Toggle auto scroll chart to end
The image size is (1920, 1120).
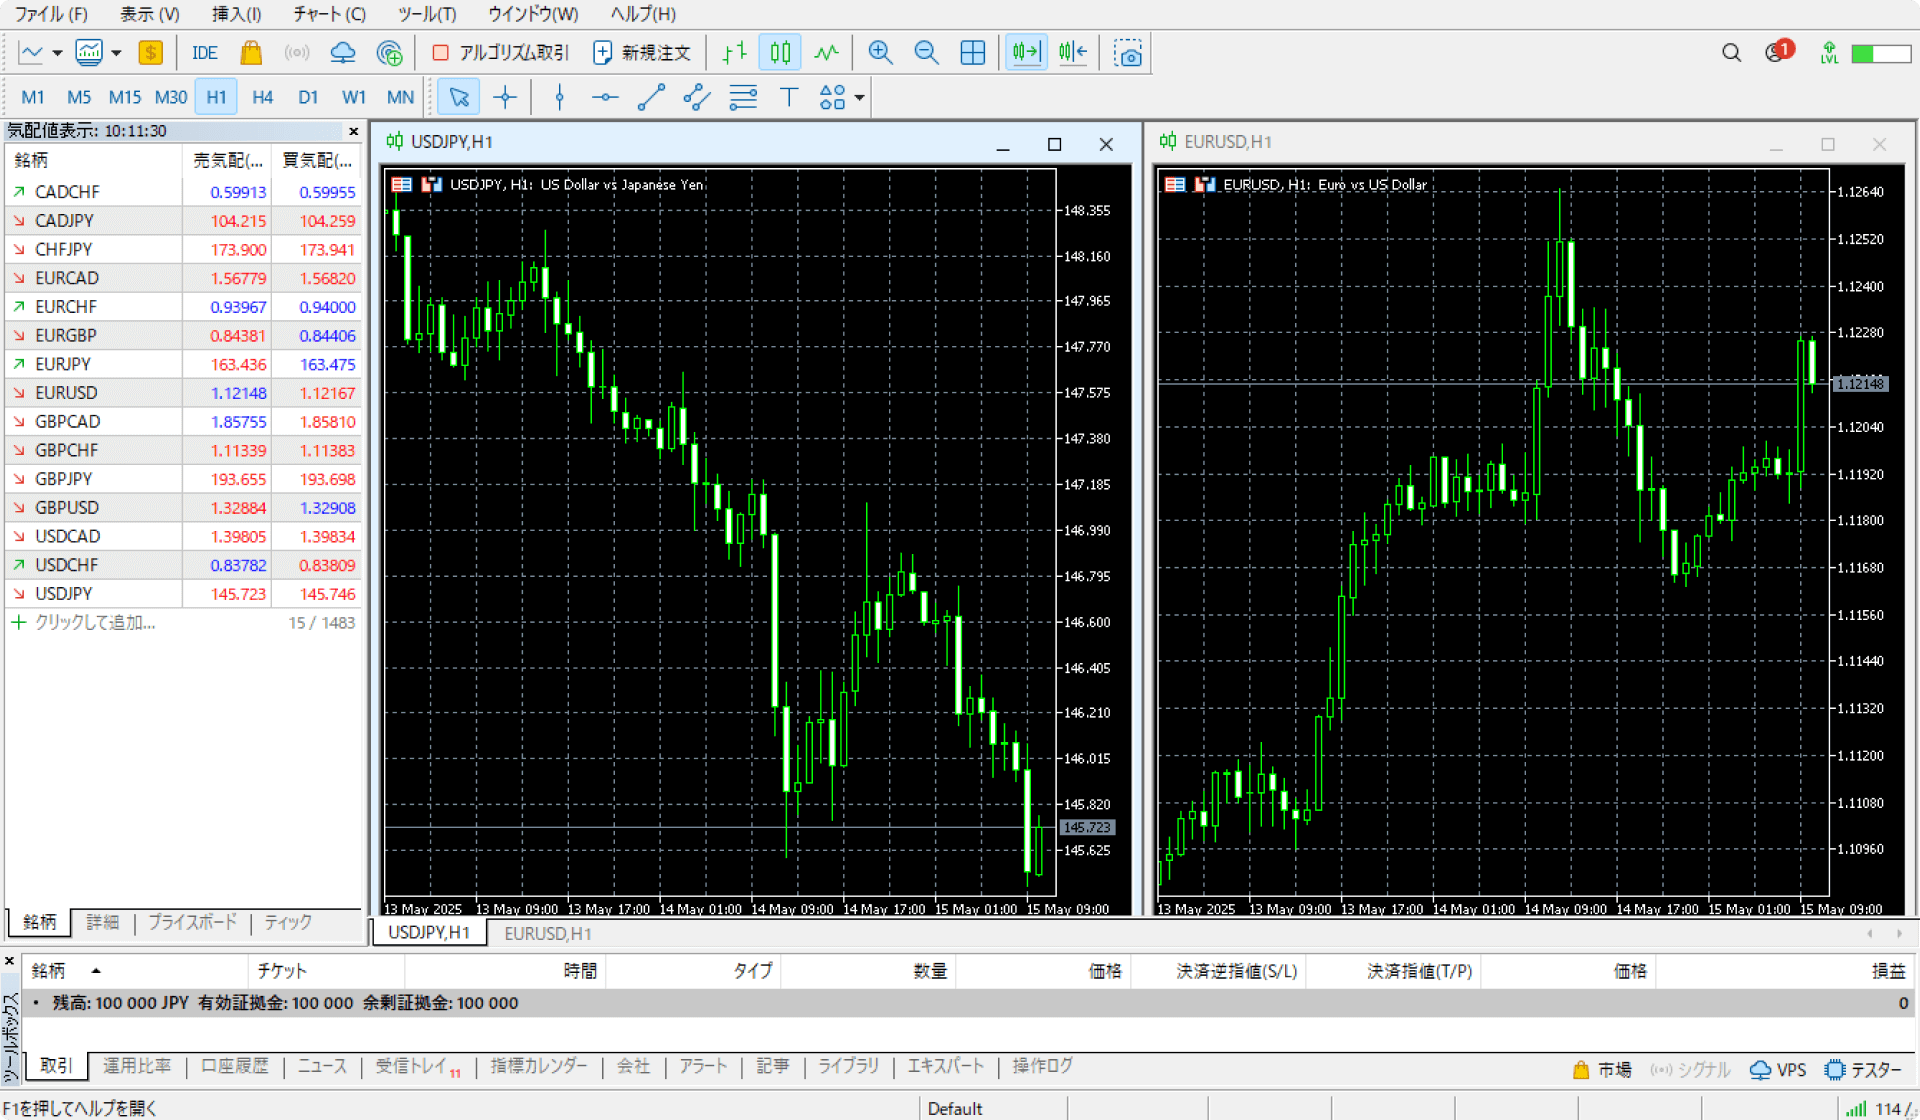click(1026, 53)
